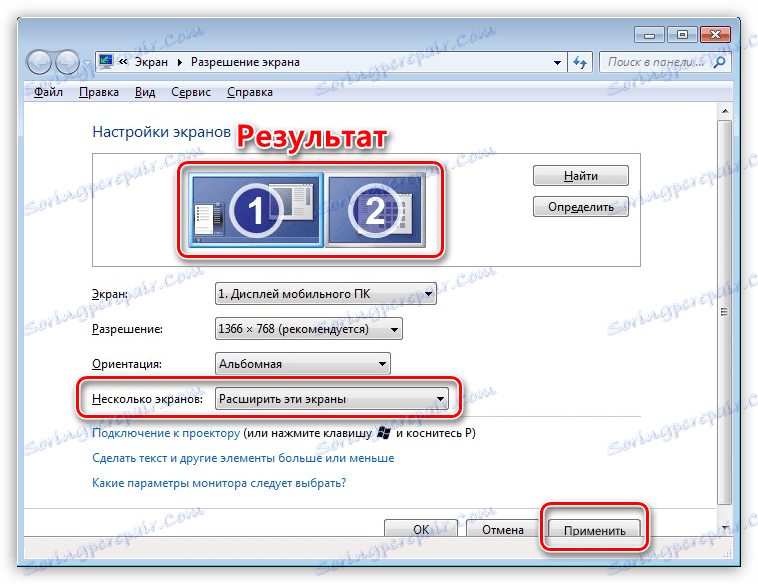The width and height of the screenshot is (758, 584).
Task: Select monitor 2 thumbnail
Action: click(376, 210)
